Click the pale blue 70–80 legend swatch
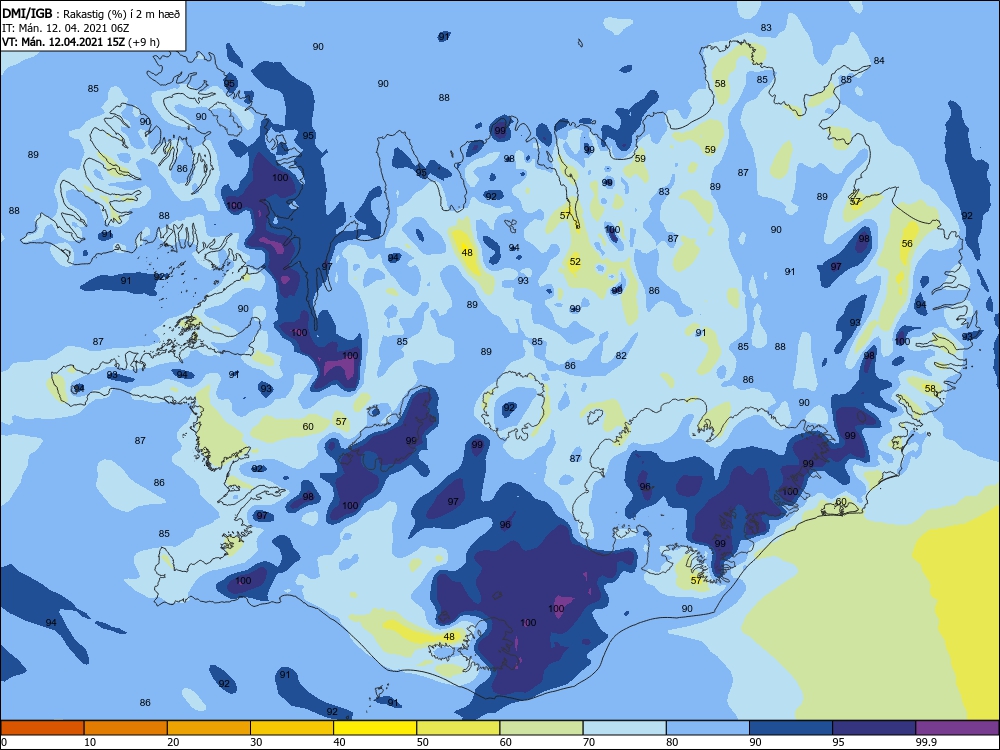This screenshot has height=750, width=1000. click(x=625, y=728)
